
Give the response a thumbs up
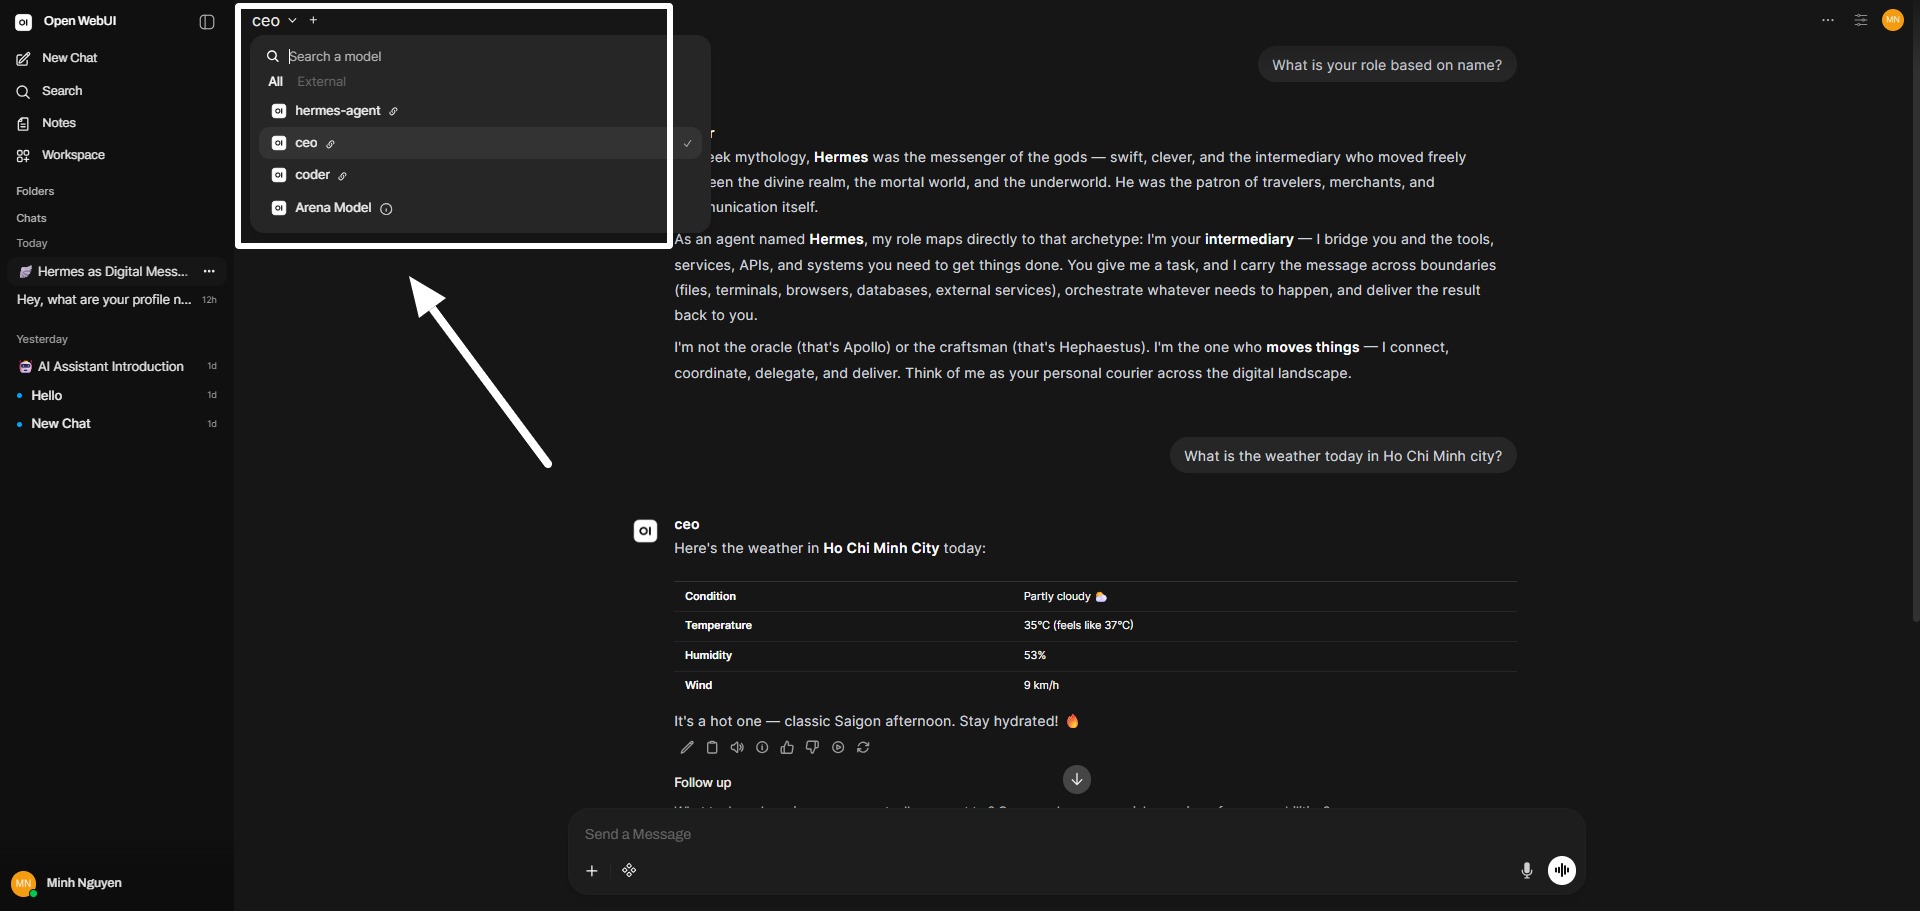pyautogui.click(x=787, y=747)
